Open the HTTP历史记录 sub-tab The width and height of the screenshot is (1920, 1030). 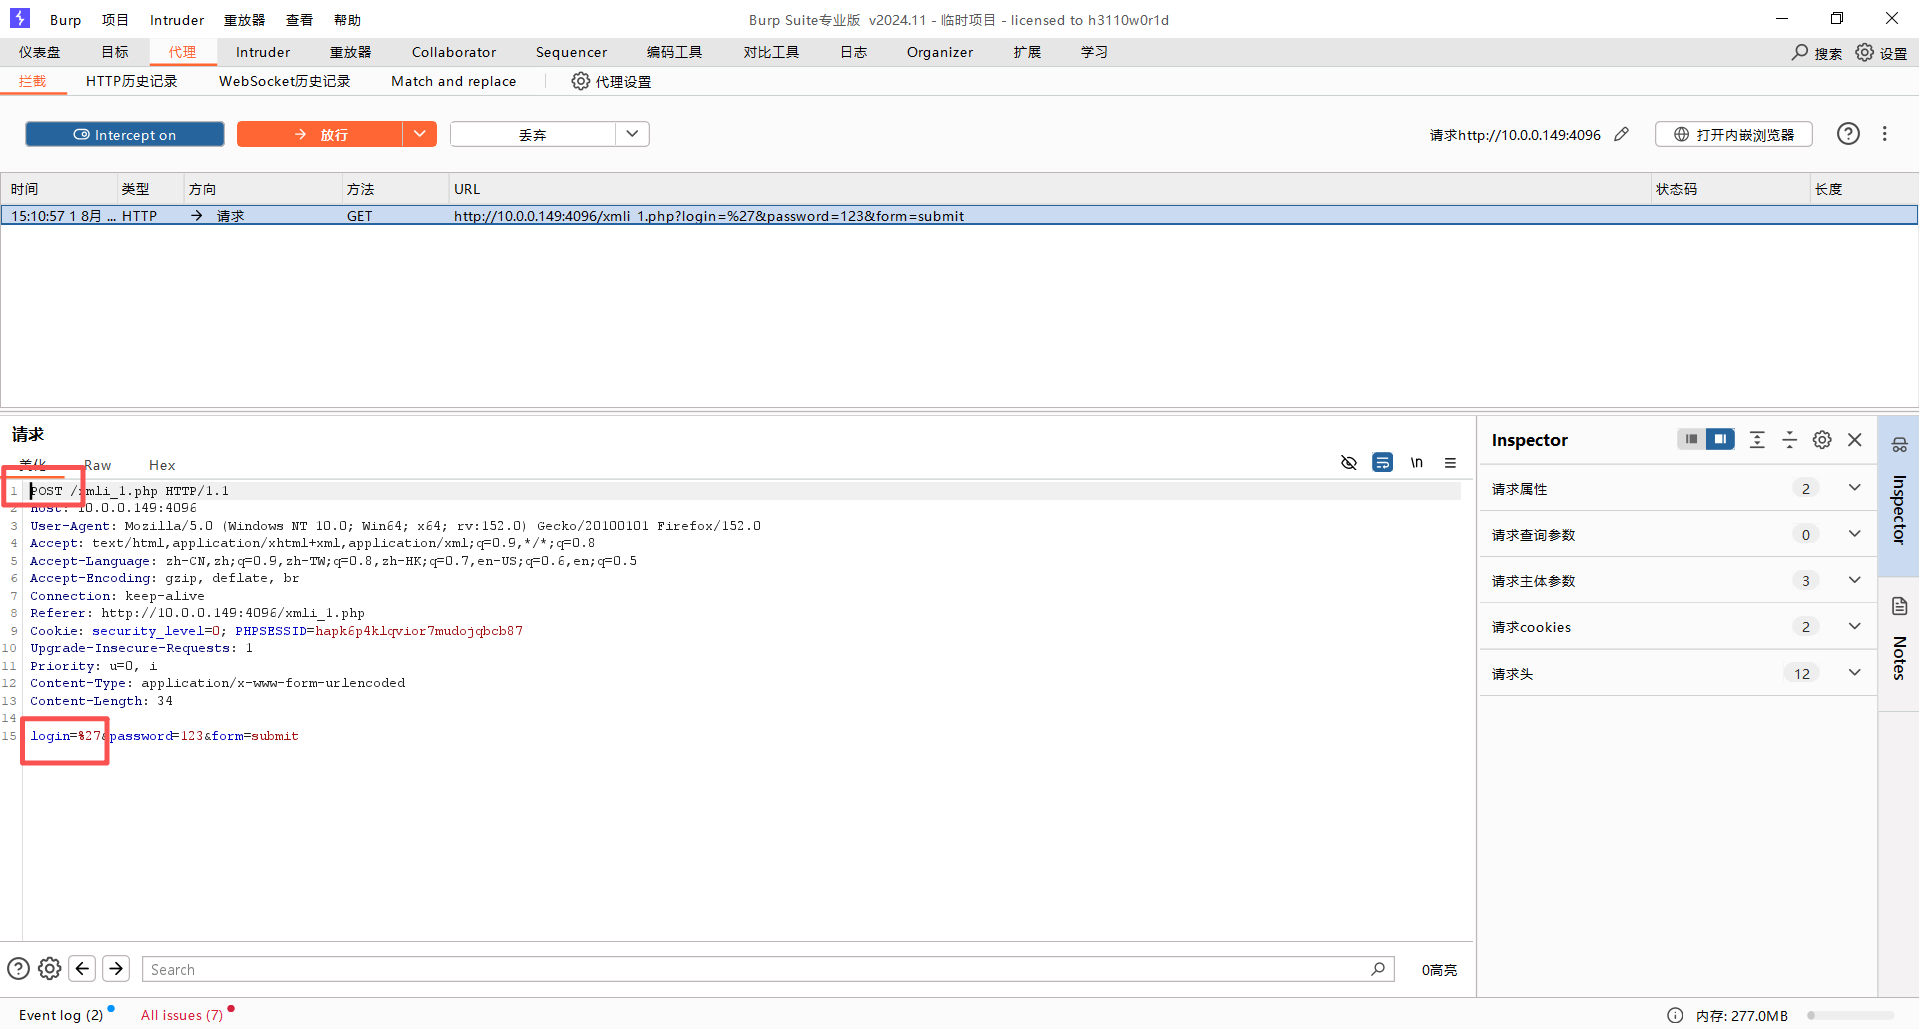click(132, 81)
